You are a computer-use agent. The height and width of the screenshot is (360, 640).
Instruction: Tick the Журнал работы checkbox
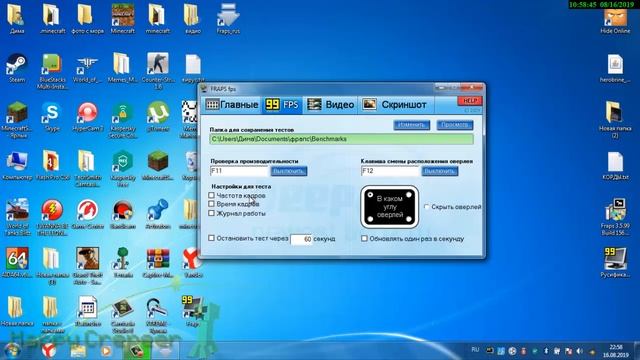pos(211,213)
